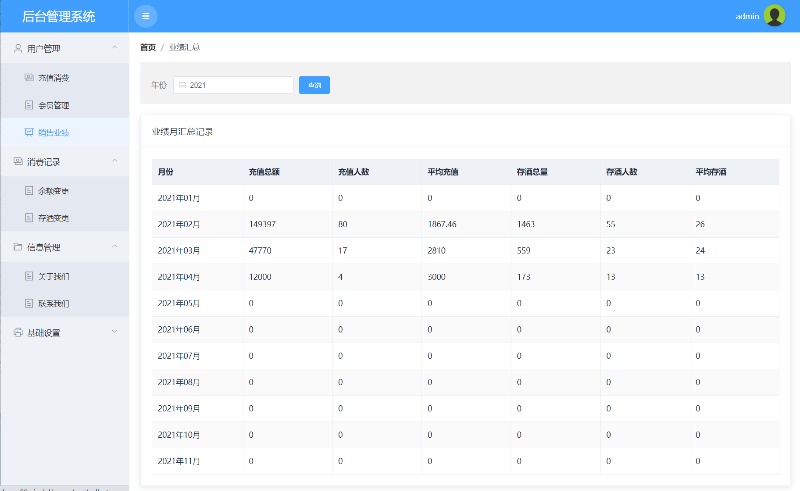Click the icon beside 消费记录

click(17, 161)
